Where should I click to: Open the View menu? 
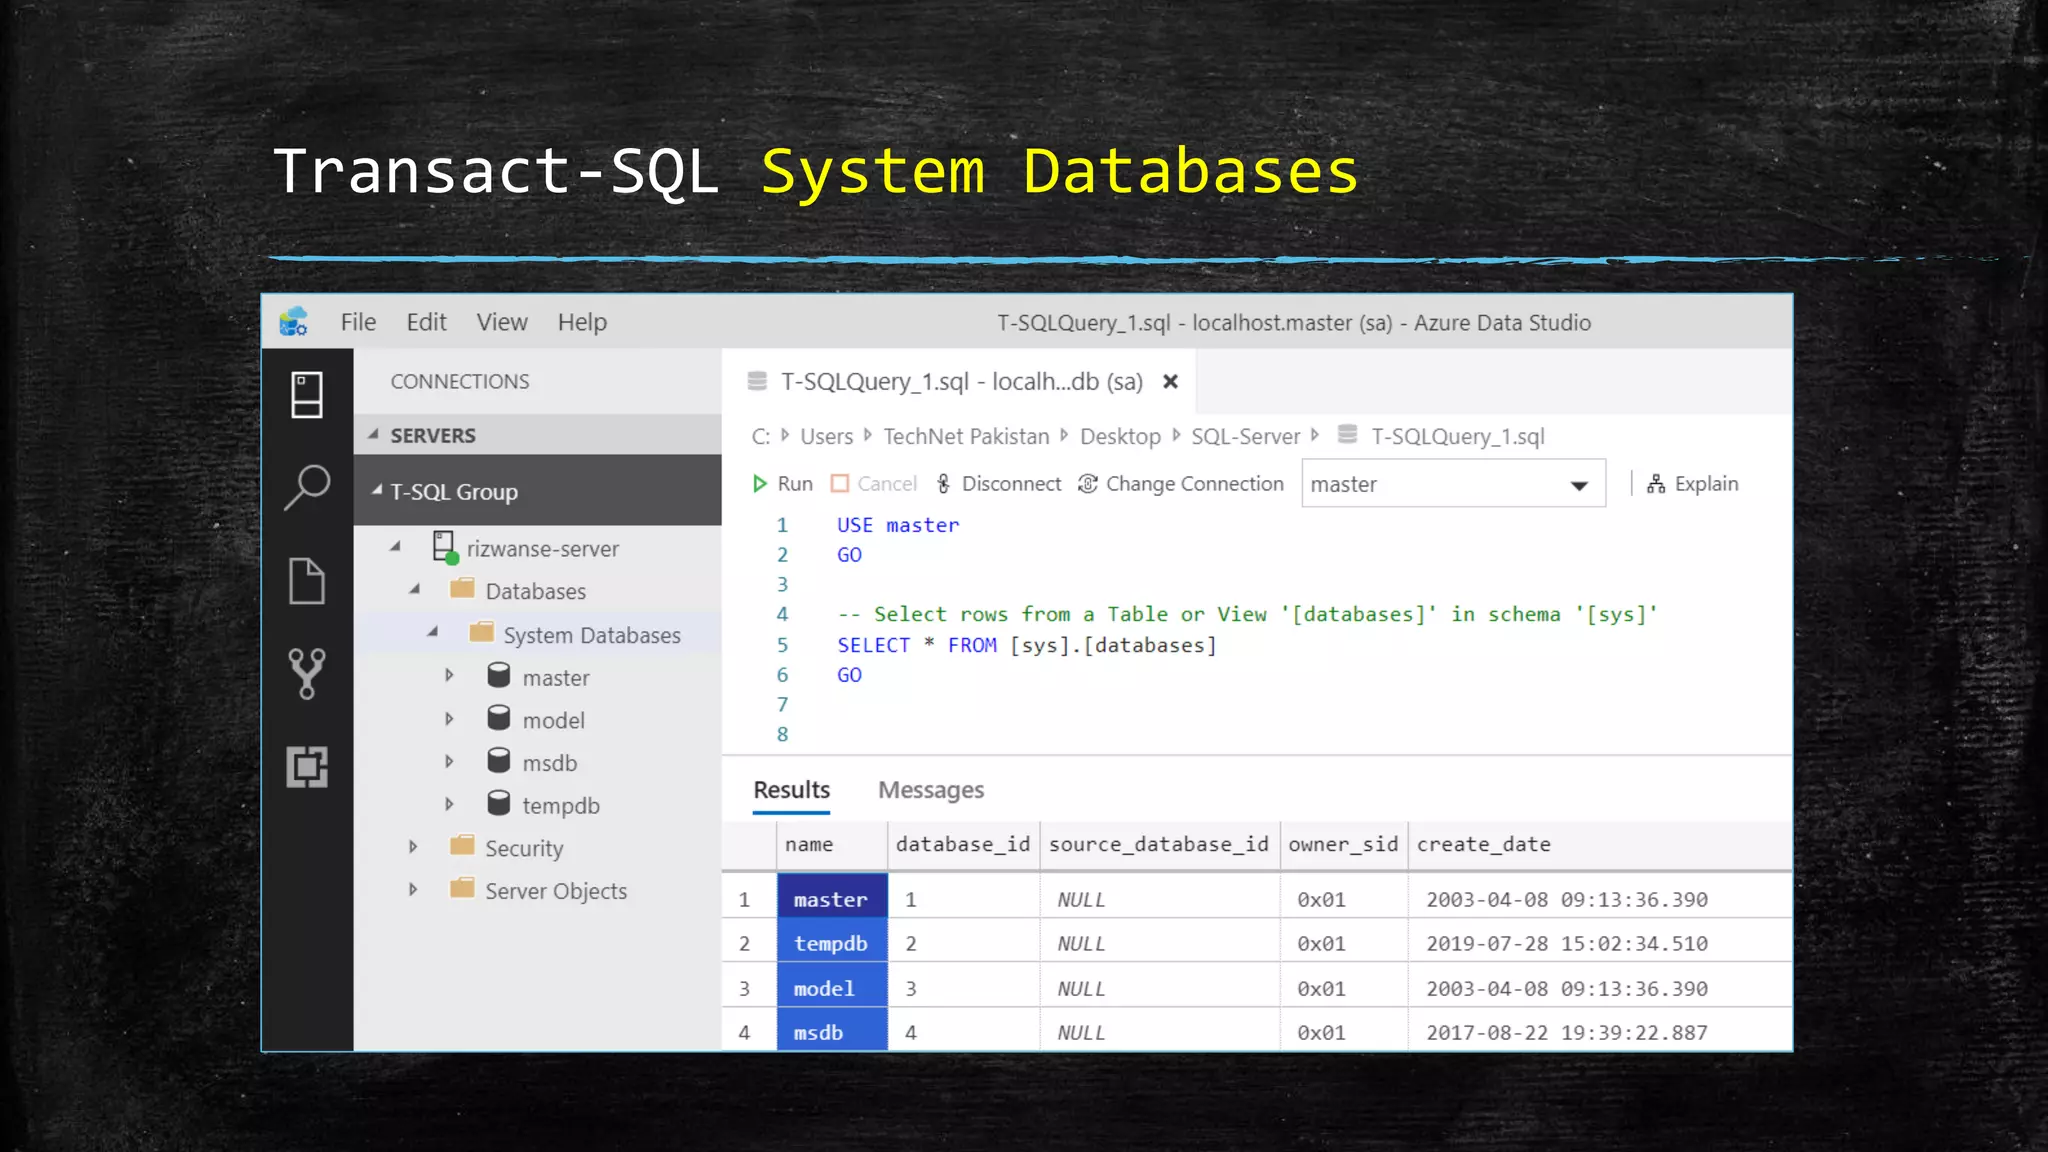502,322
